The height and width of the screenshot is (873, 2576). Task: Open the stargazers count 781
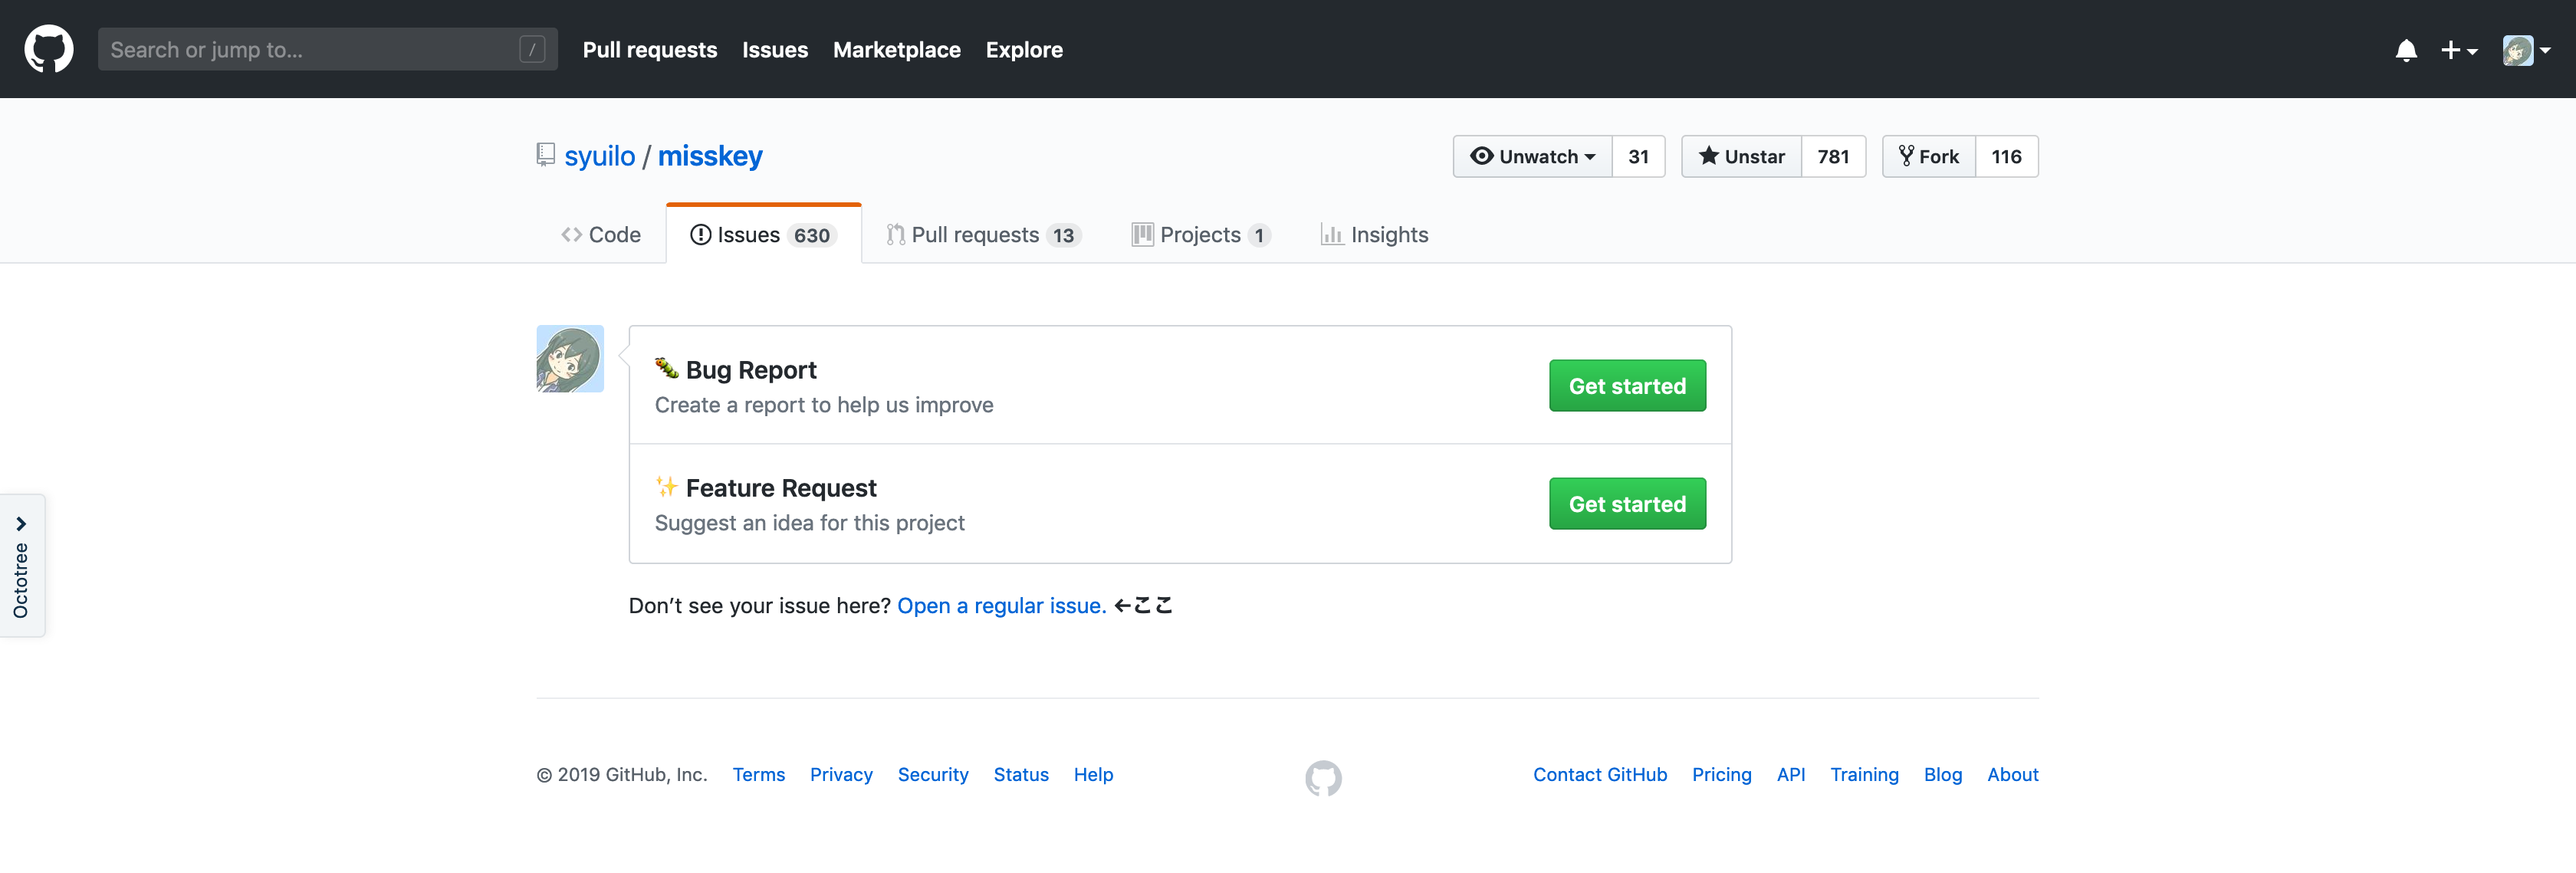(x=1832, y=156)
